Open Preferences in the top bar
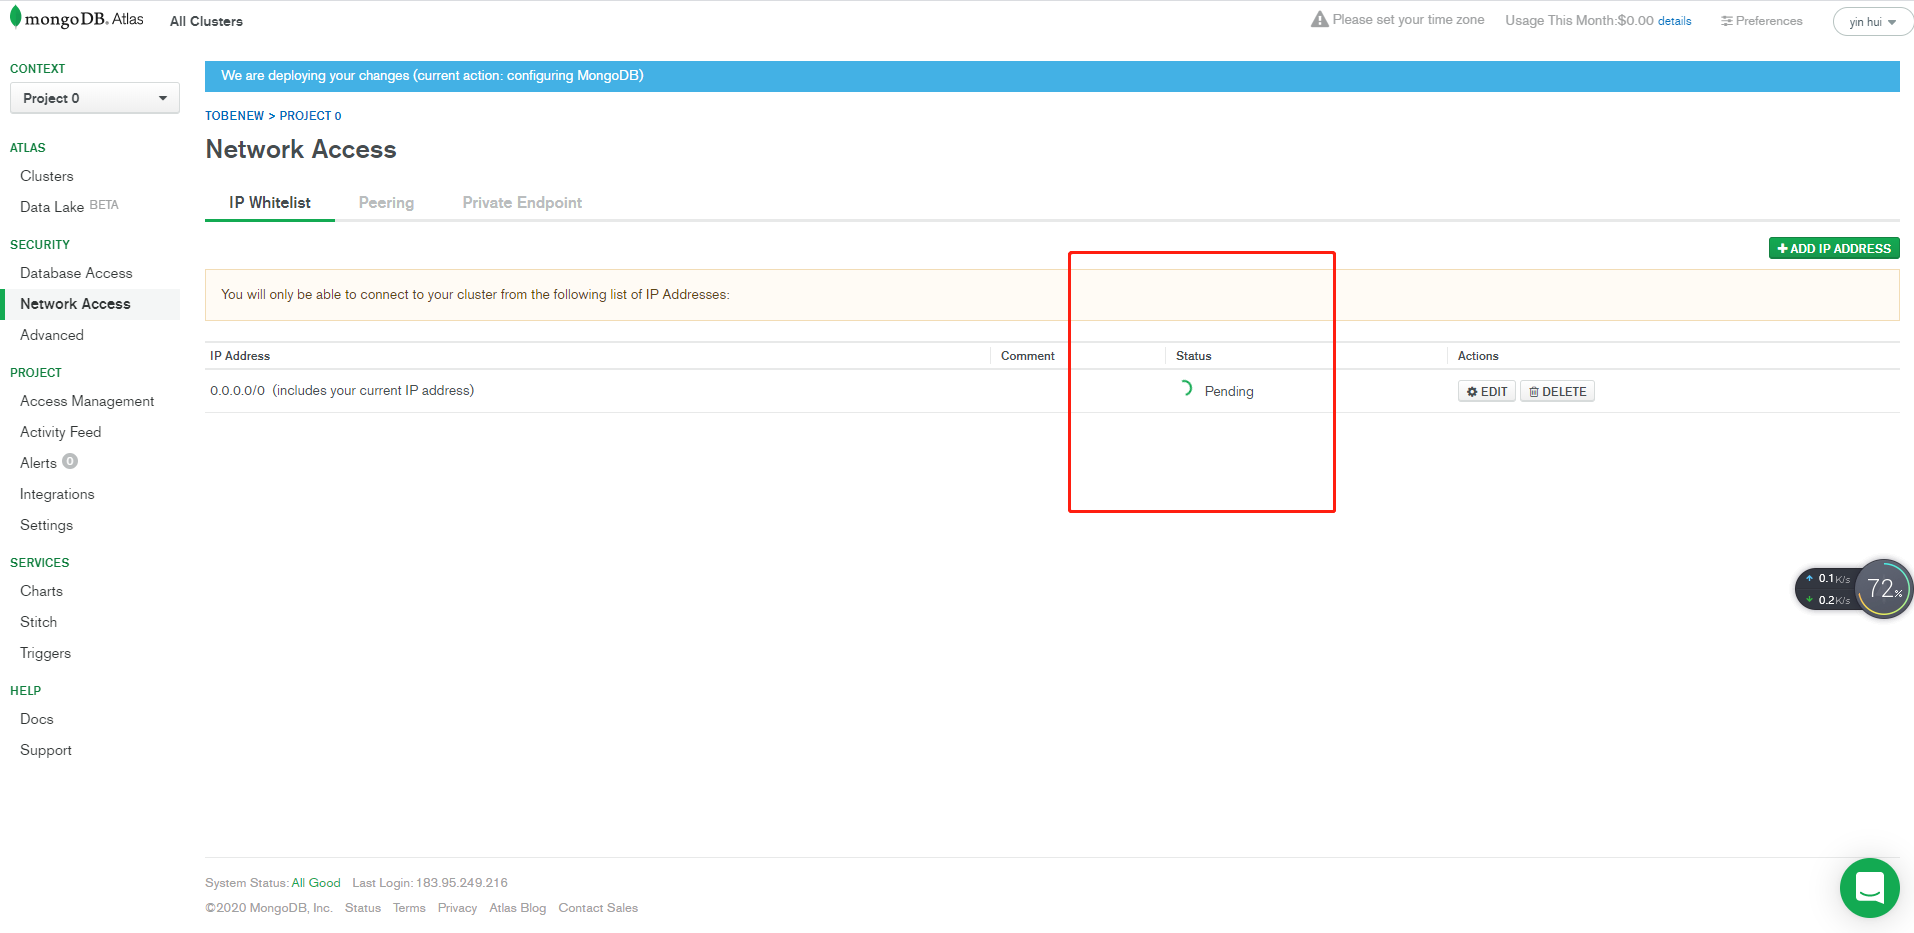This screenshot has height=933, width=1914. tap(1762, 21)
